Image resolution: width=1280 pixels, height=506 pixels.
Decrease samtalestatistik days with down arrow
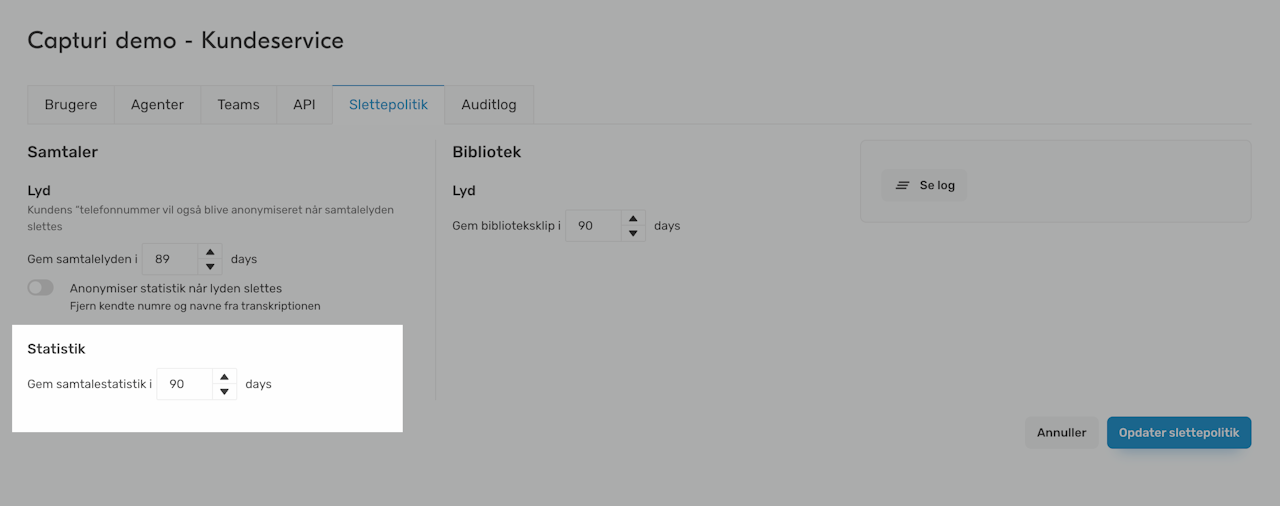coord(224,392)
